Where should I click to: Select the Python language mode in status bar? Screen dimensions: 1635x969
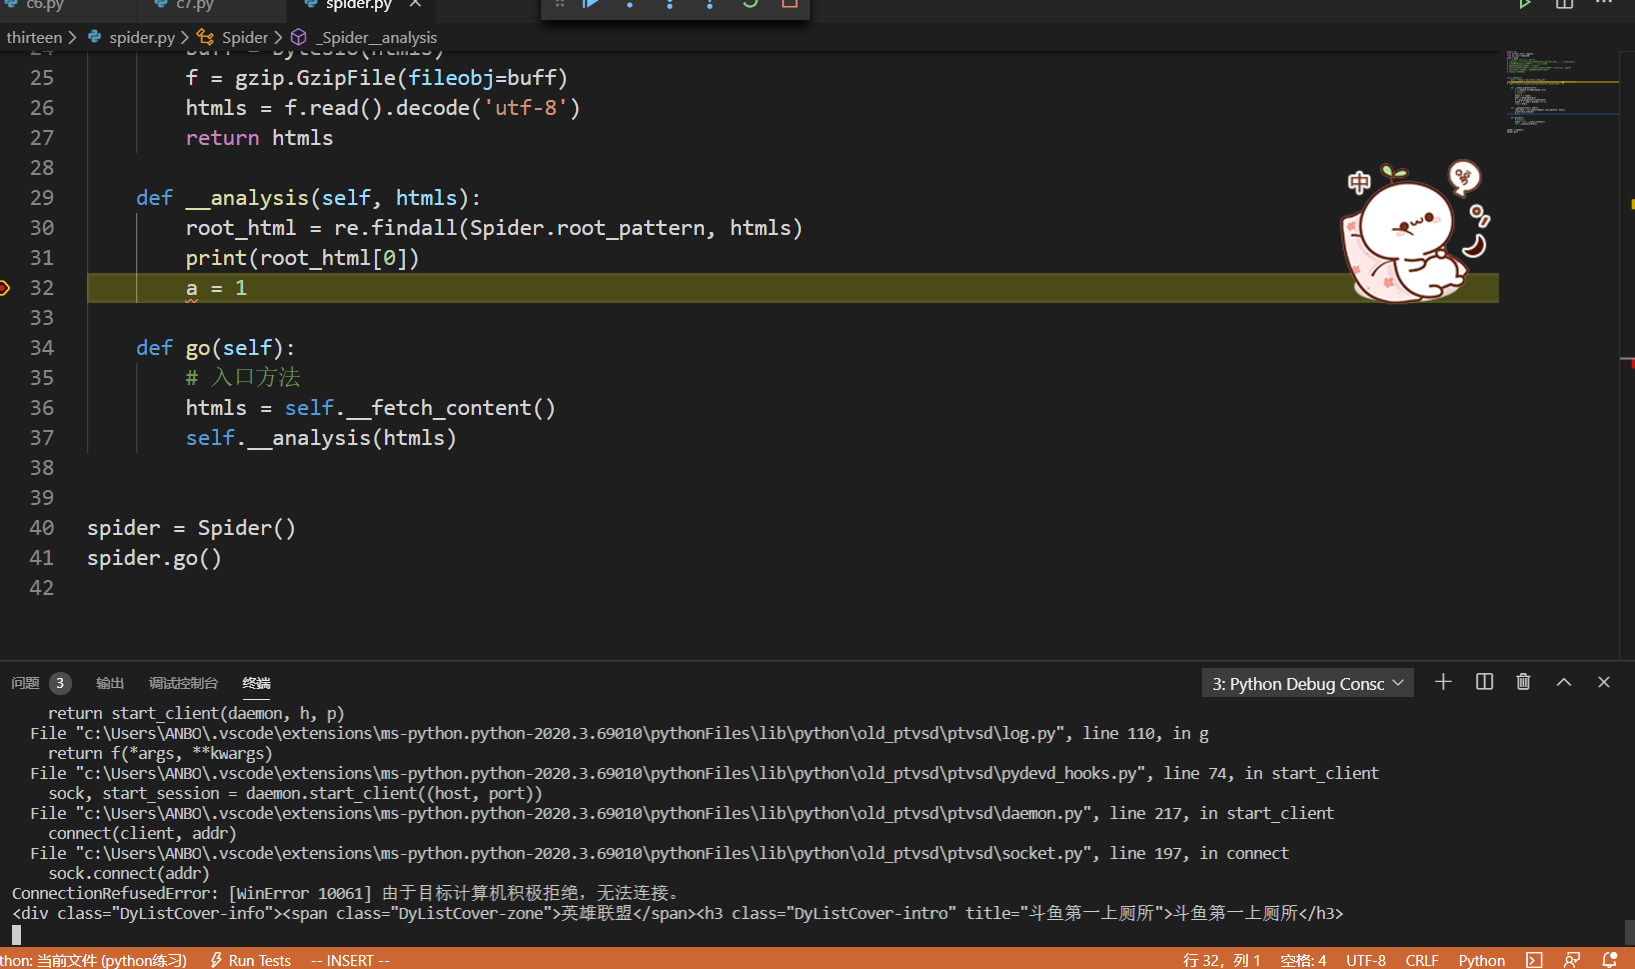1481,960
